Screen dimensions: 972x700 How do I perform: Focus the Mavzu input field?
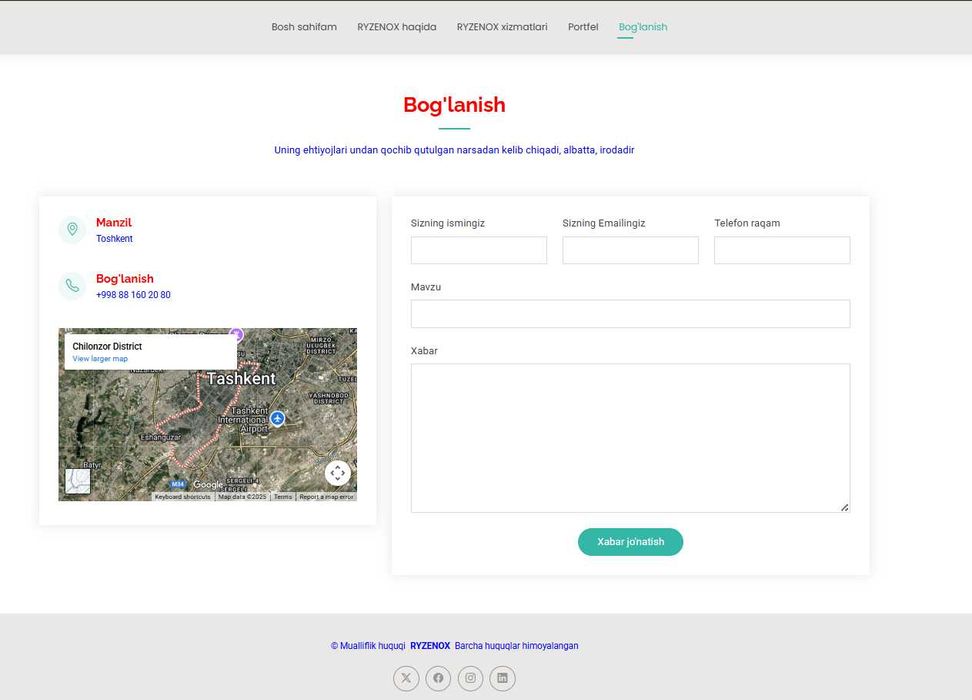click(x=630, y=314)
